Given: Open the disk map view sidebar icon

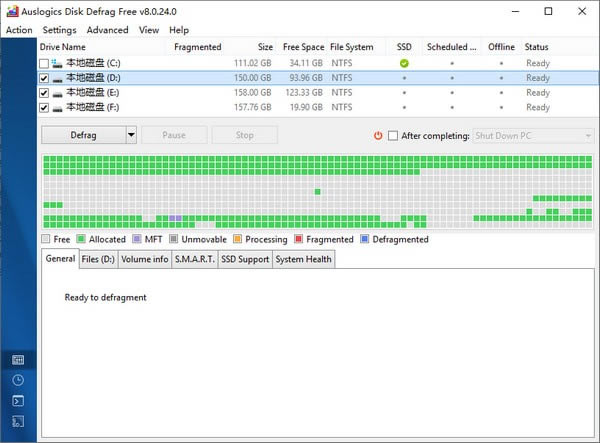Looking at the screenshot, I should (x=18, y=360).
